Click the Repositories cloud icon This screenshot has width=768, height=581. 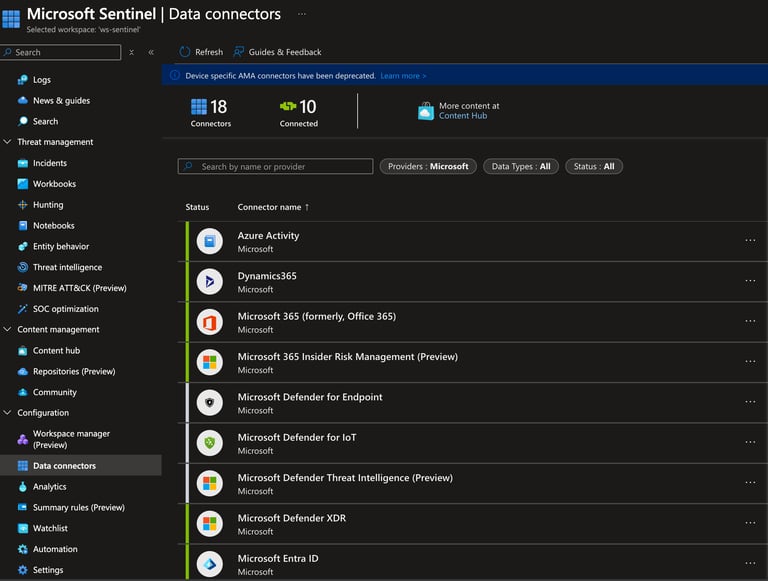(23, 371)
